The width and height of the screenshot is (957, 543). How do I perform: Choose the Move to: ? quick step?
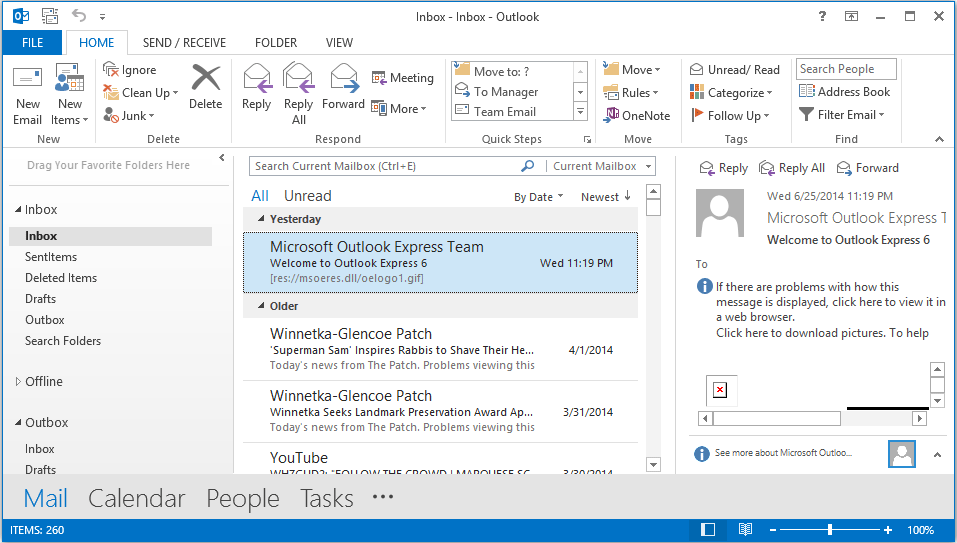click(x=513, y=71)
